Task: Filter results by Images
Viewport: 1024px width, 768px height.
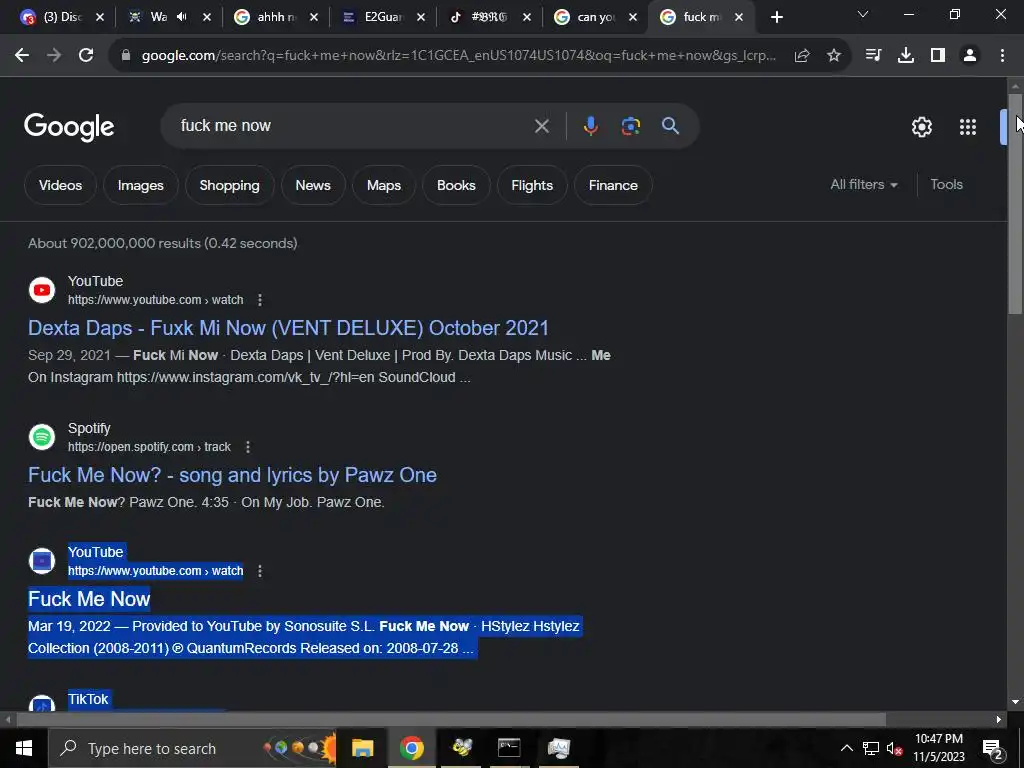Action: [140, 185]
